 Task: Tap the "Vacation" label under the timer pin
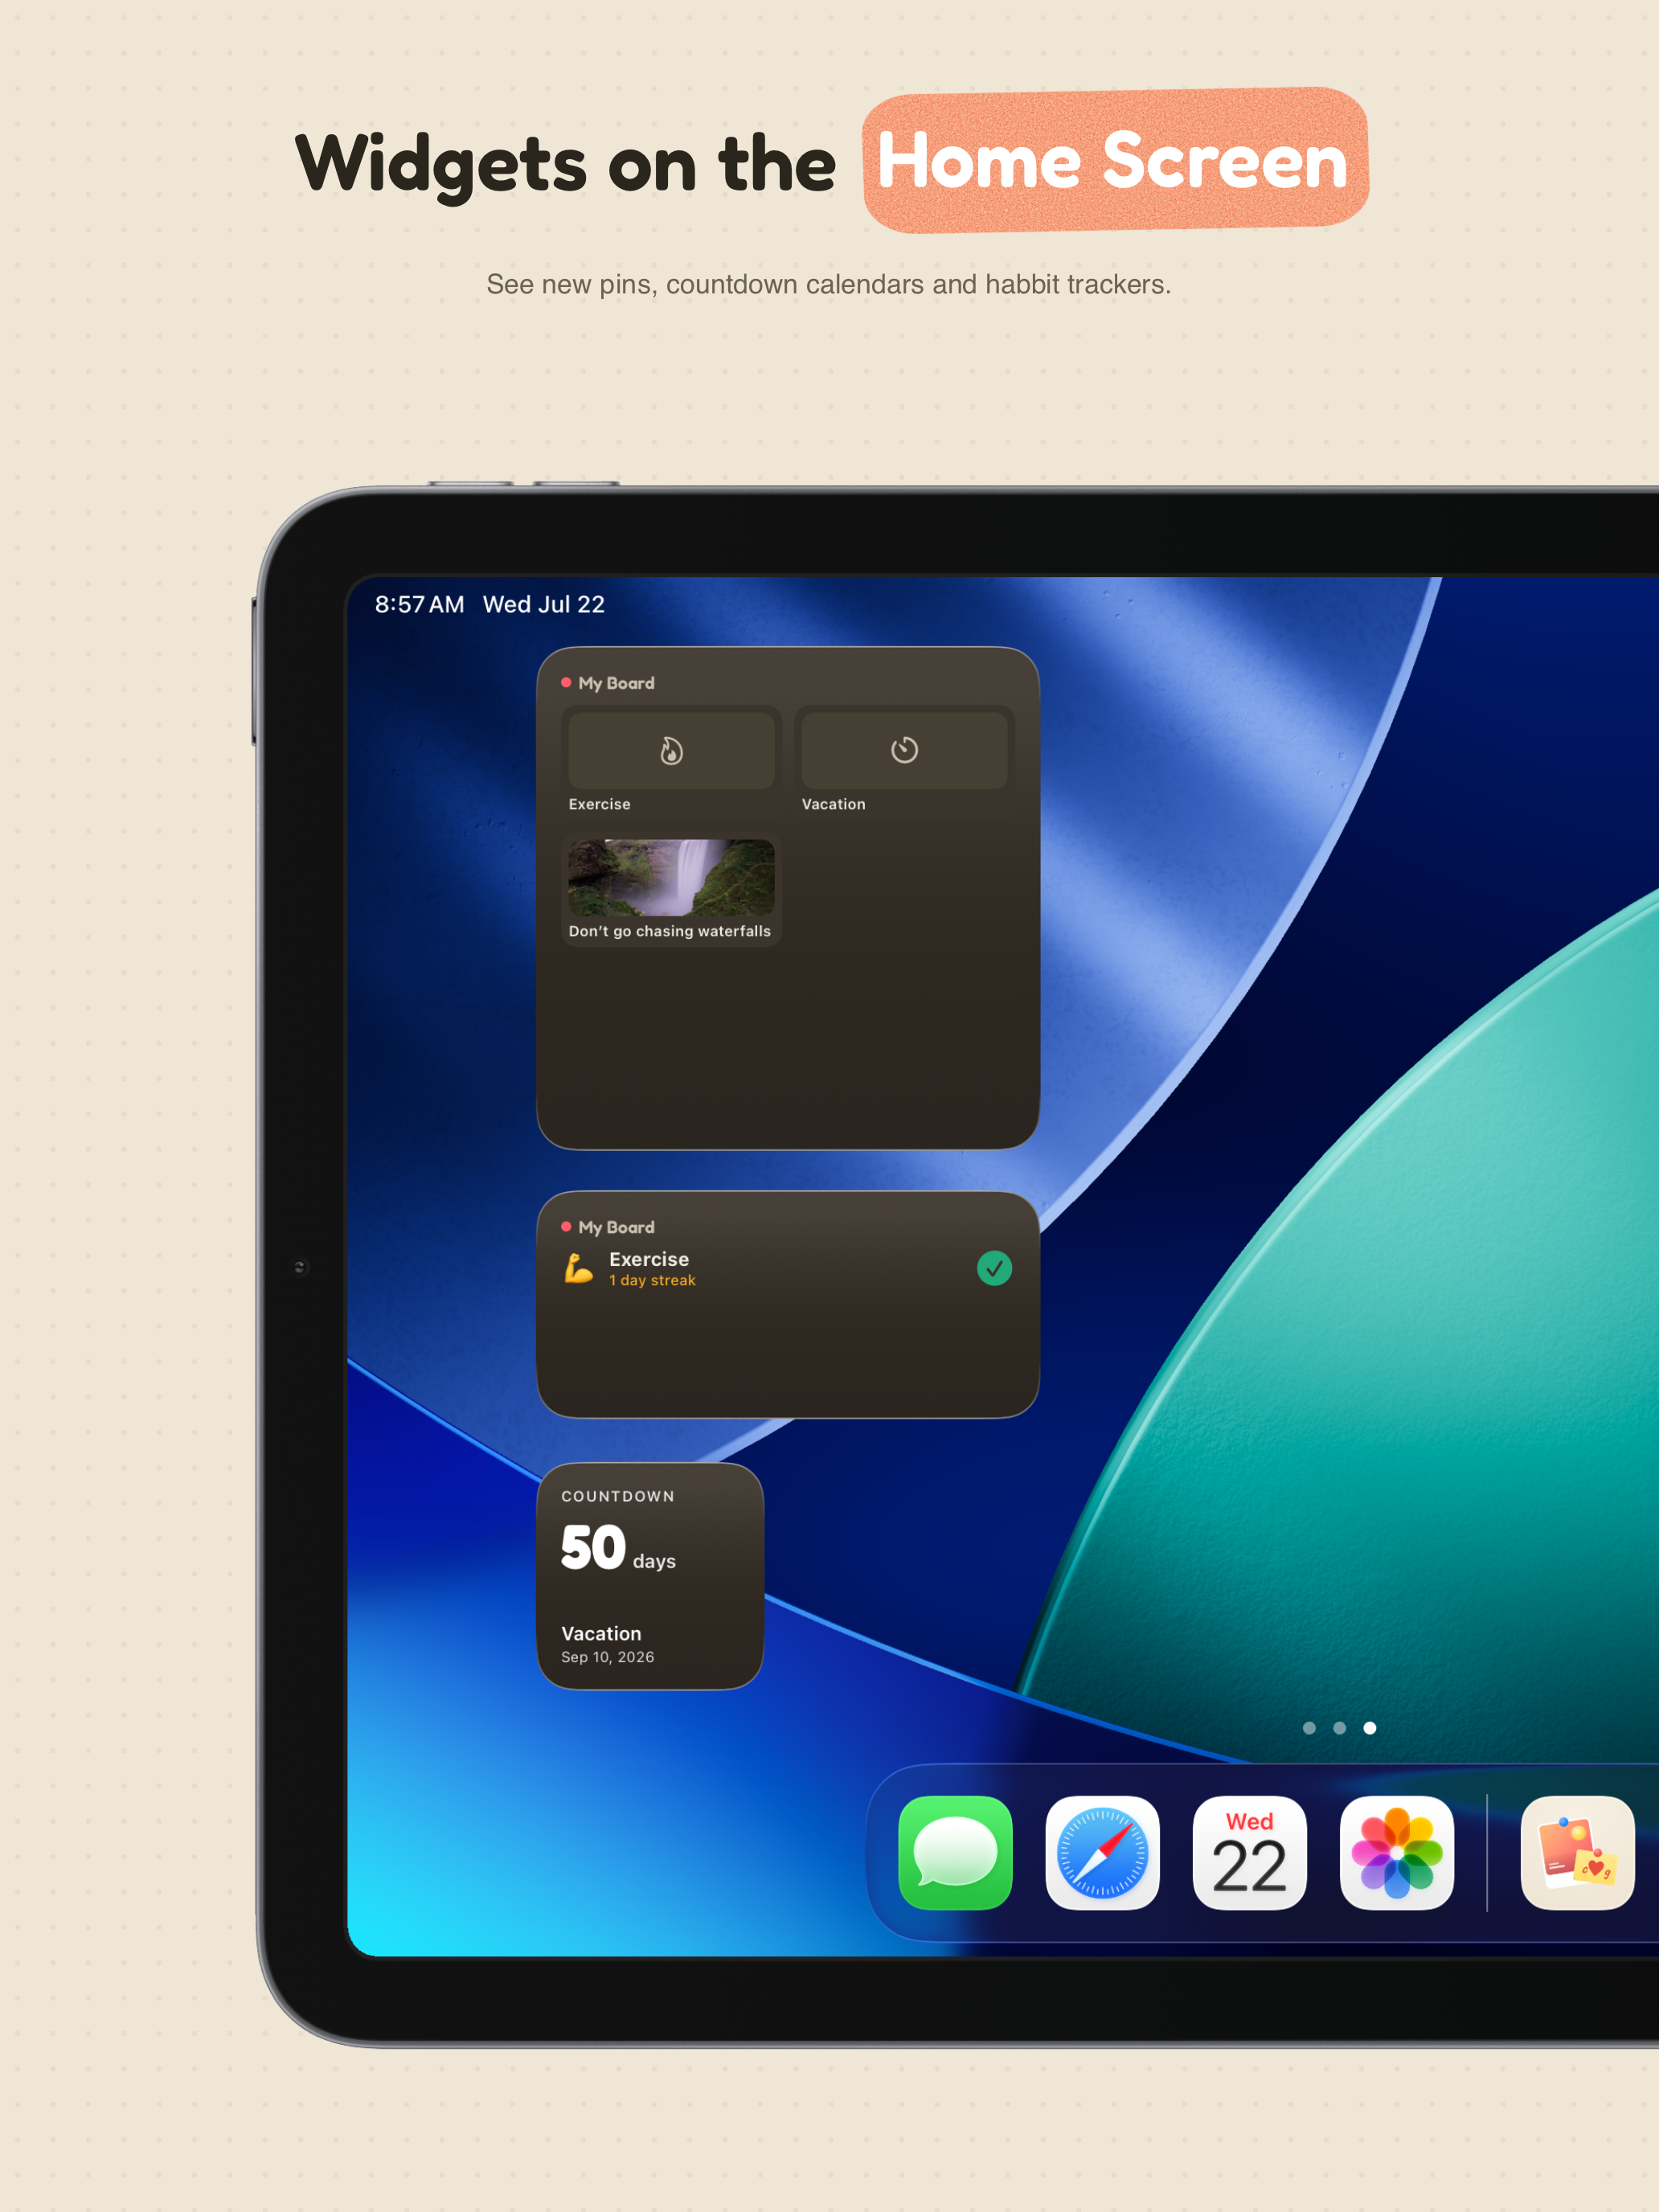[x=833, y=804]
